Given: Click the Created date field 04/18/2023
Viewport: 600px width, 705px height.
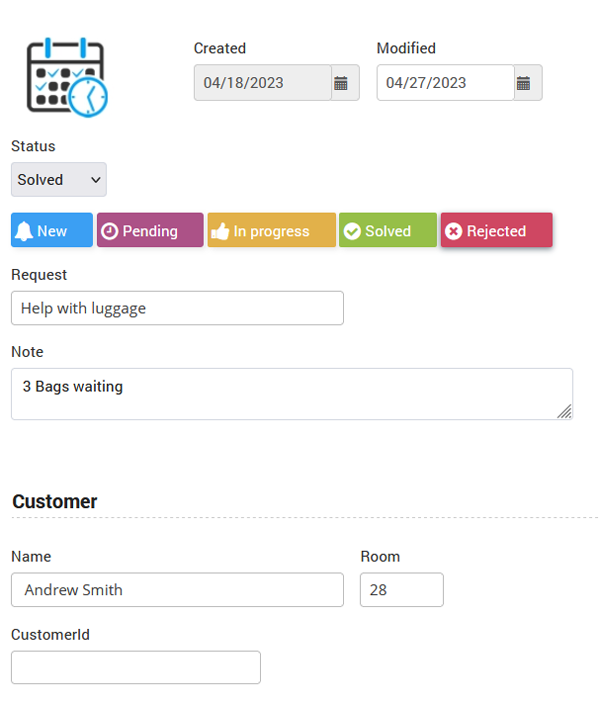Looking at the screenshot, I should tap(262, 83).
